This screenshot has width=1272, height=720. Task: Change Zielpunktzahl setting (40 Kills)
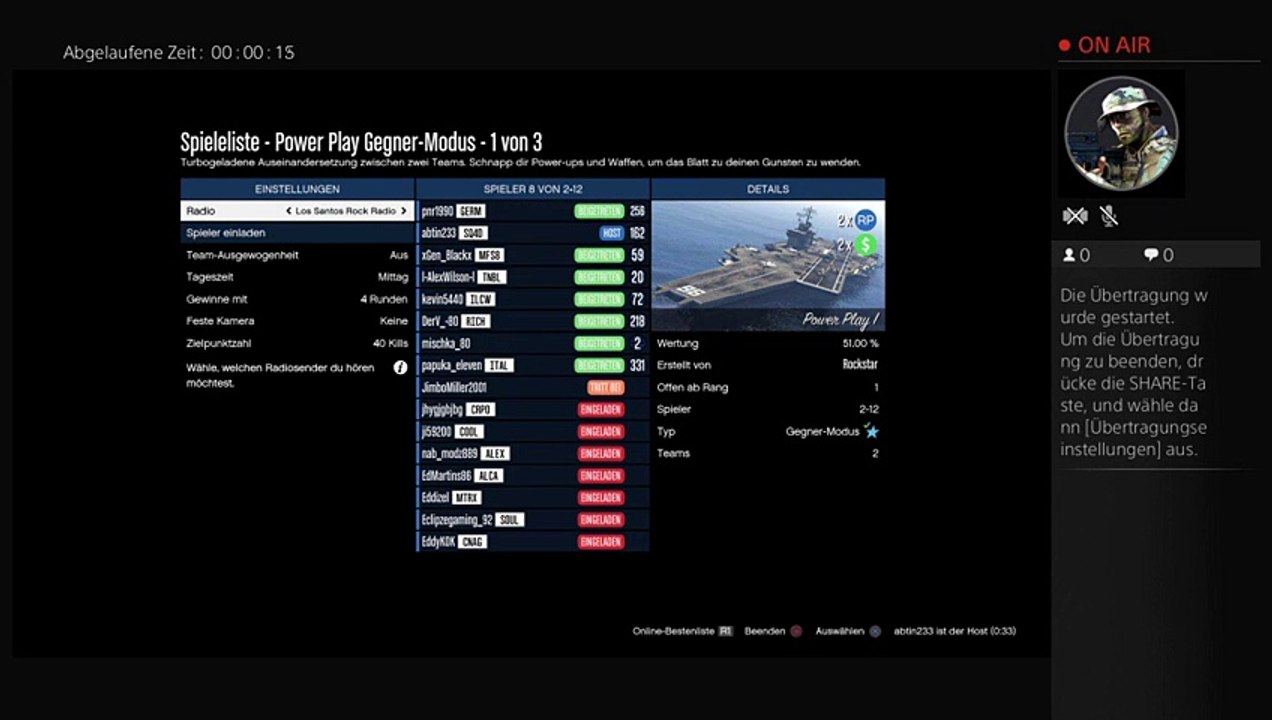pos(297,343)
